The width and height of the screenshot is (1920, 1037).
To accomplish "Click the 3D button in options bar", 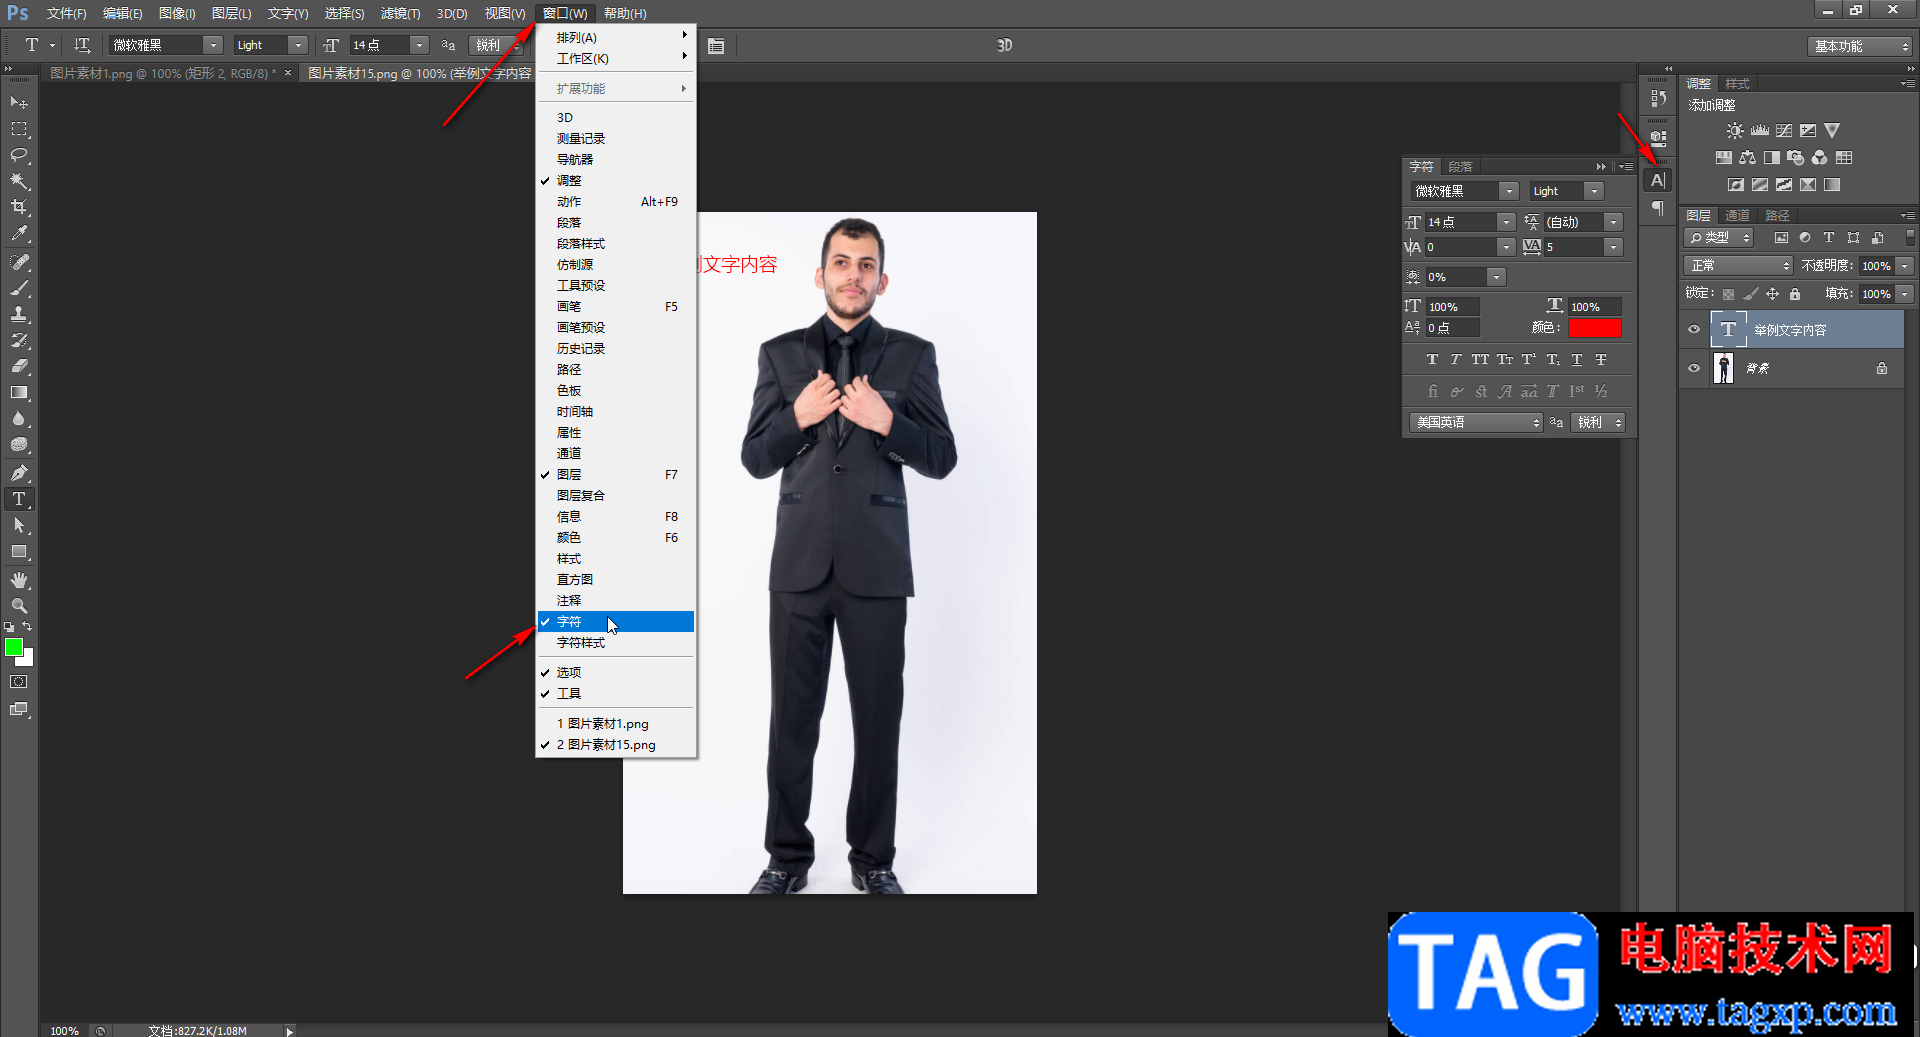I will coord(1004,45).
